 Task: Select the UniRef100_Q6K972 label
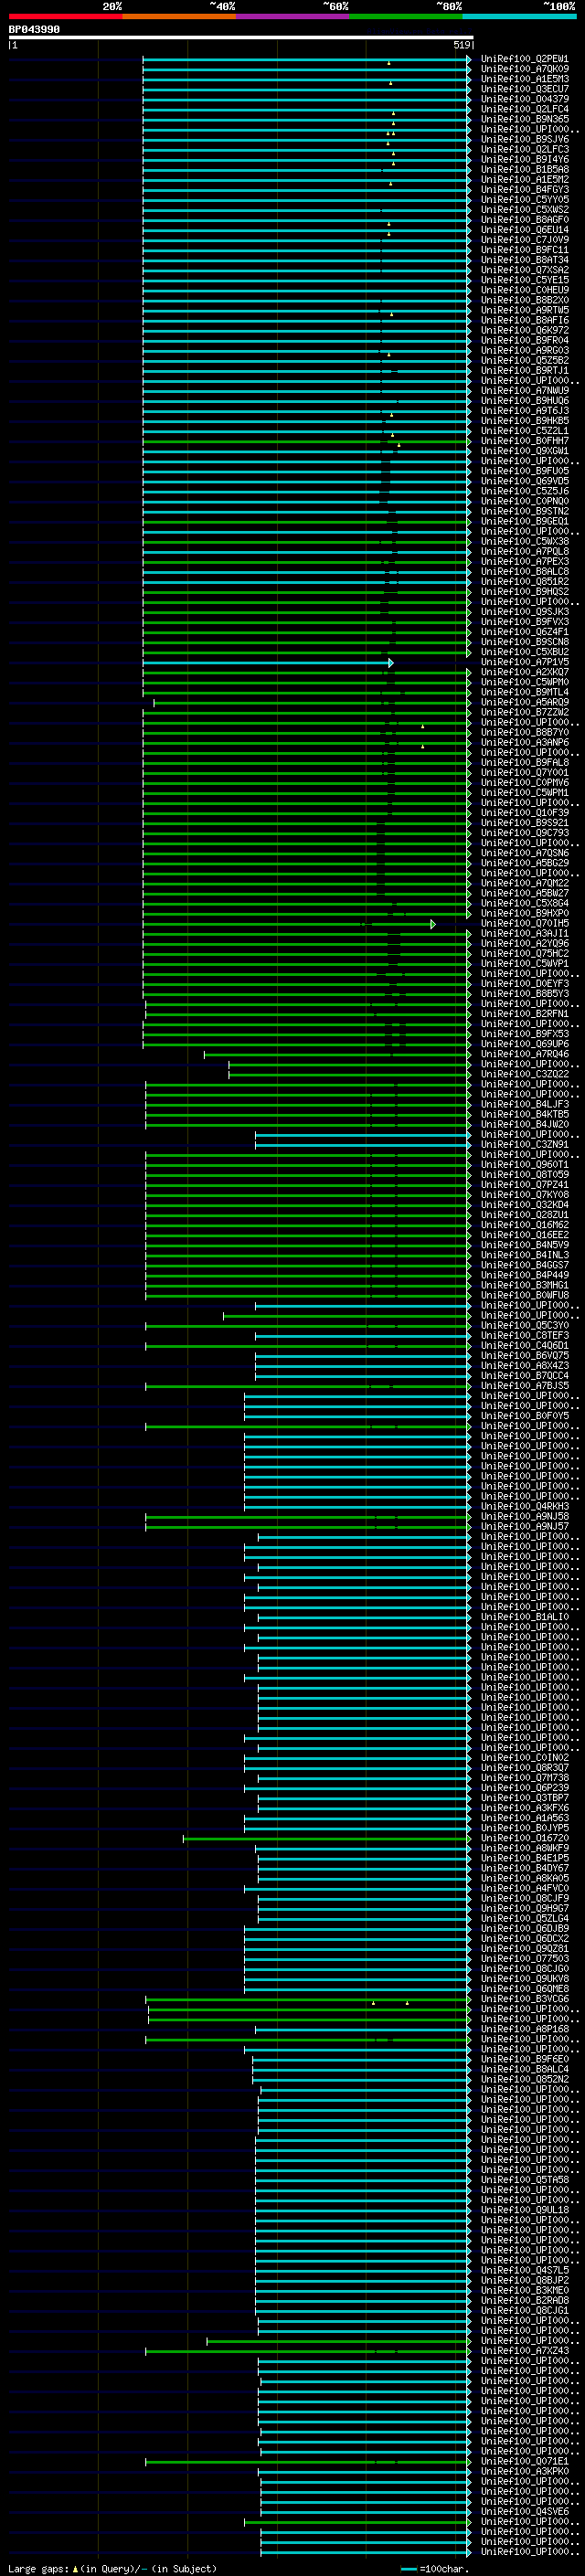(525, 330)
